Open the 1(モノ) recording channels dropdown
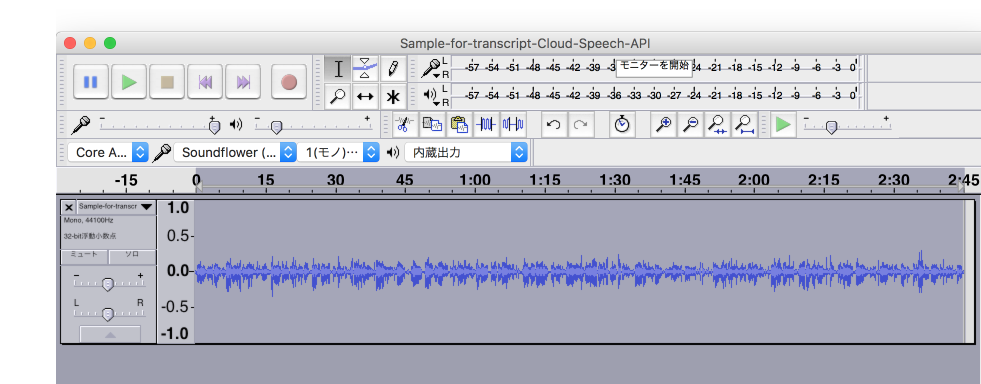981x384 pixels. pos(338,152)
